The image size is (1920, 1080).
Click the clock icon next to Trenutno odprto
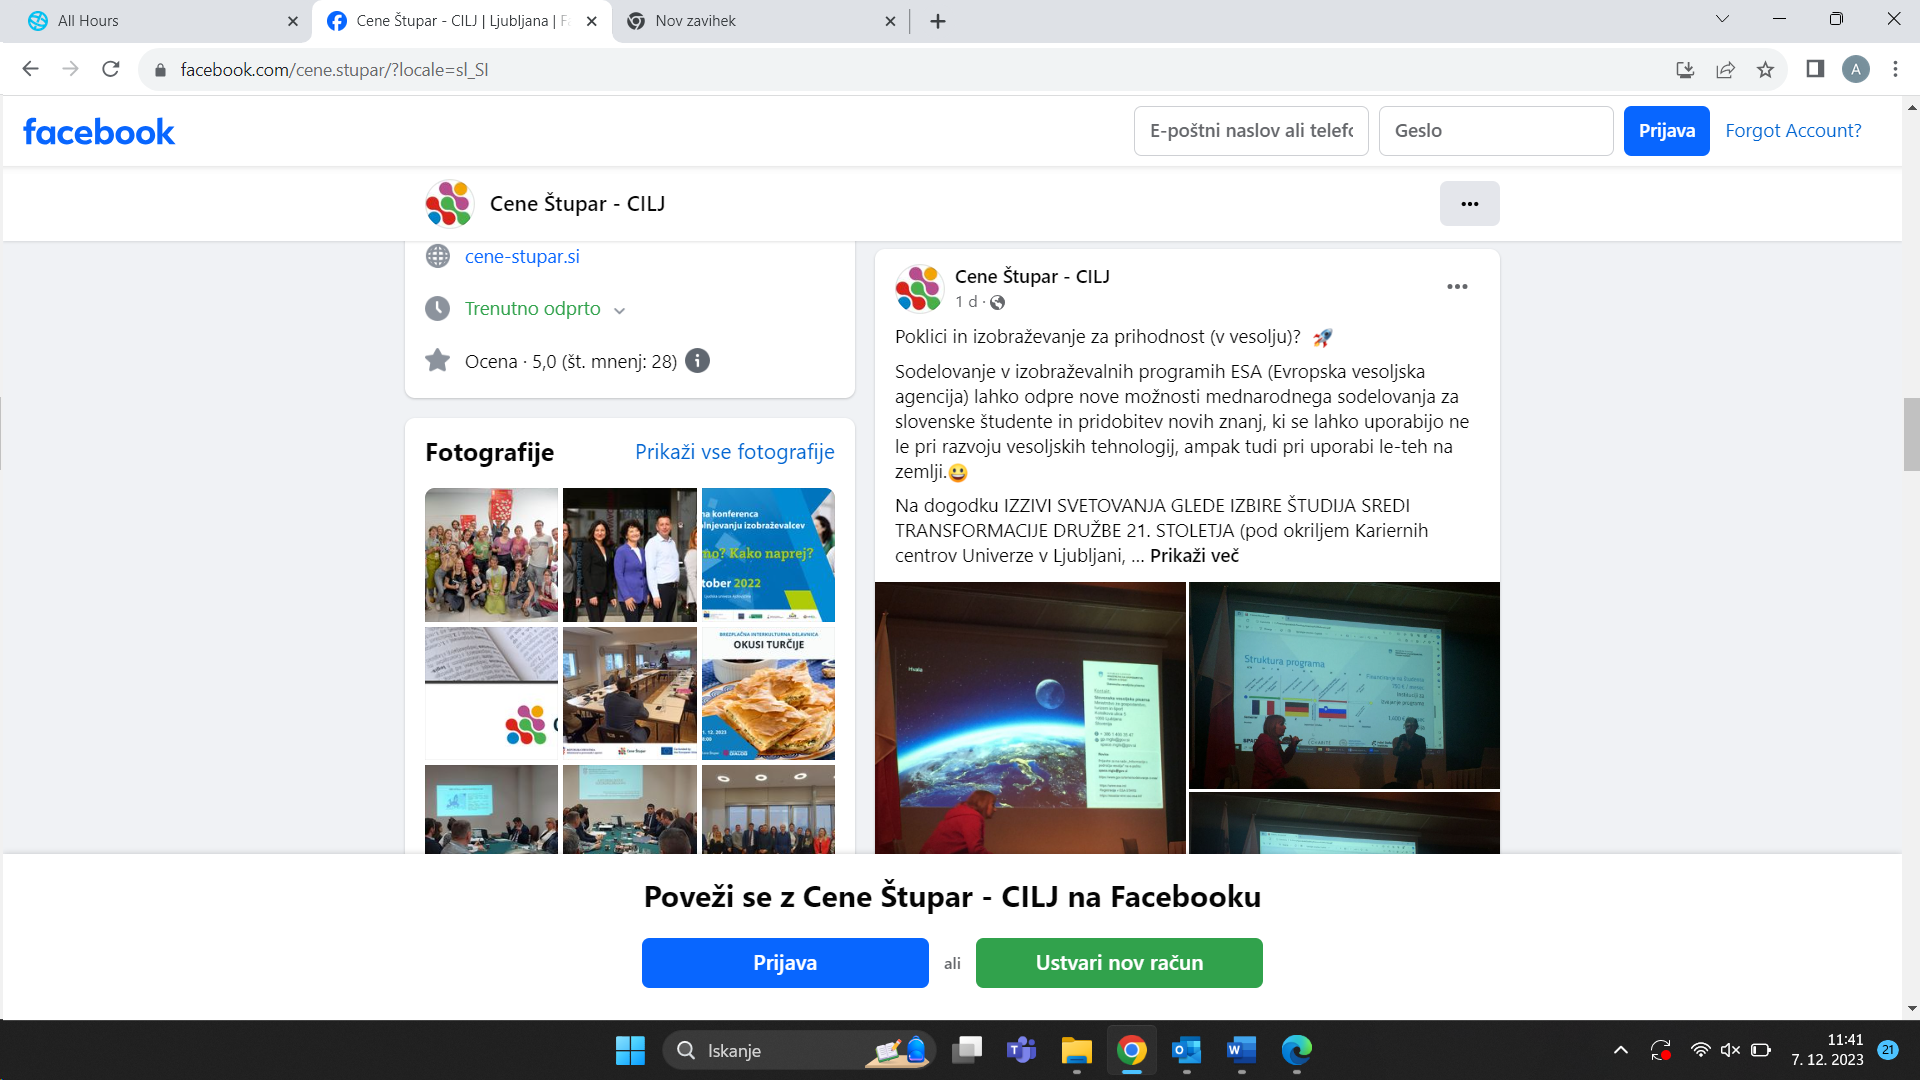pyautogui.click(x=438, y=309)
